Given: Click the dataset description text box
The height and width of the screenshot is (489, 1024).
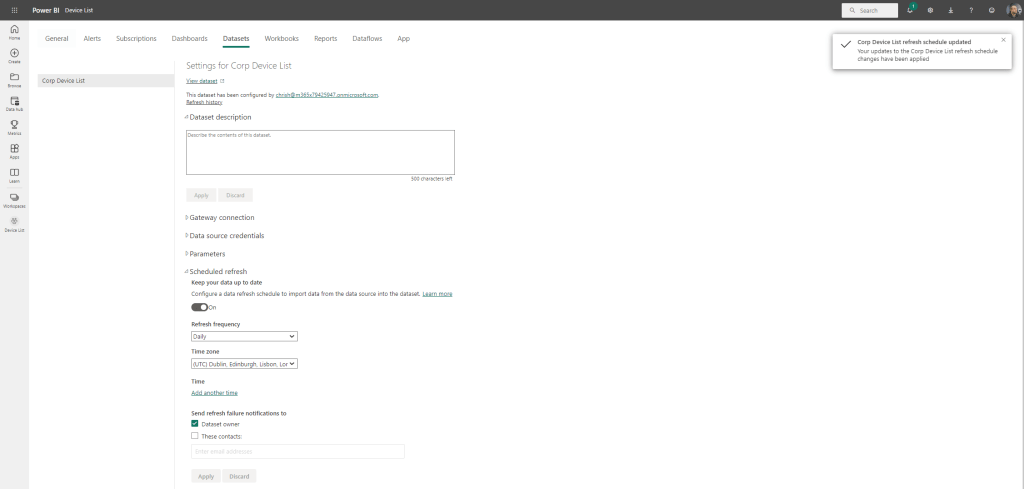Looking at the screenshot, I should point(320,152).
